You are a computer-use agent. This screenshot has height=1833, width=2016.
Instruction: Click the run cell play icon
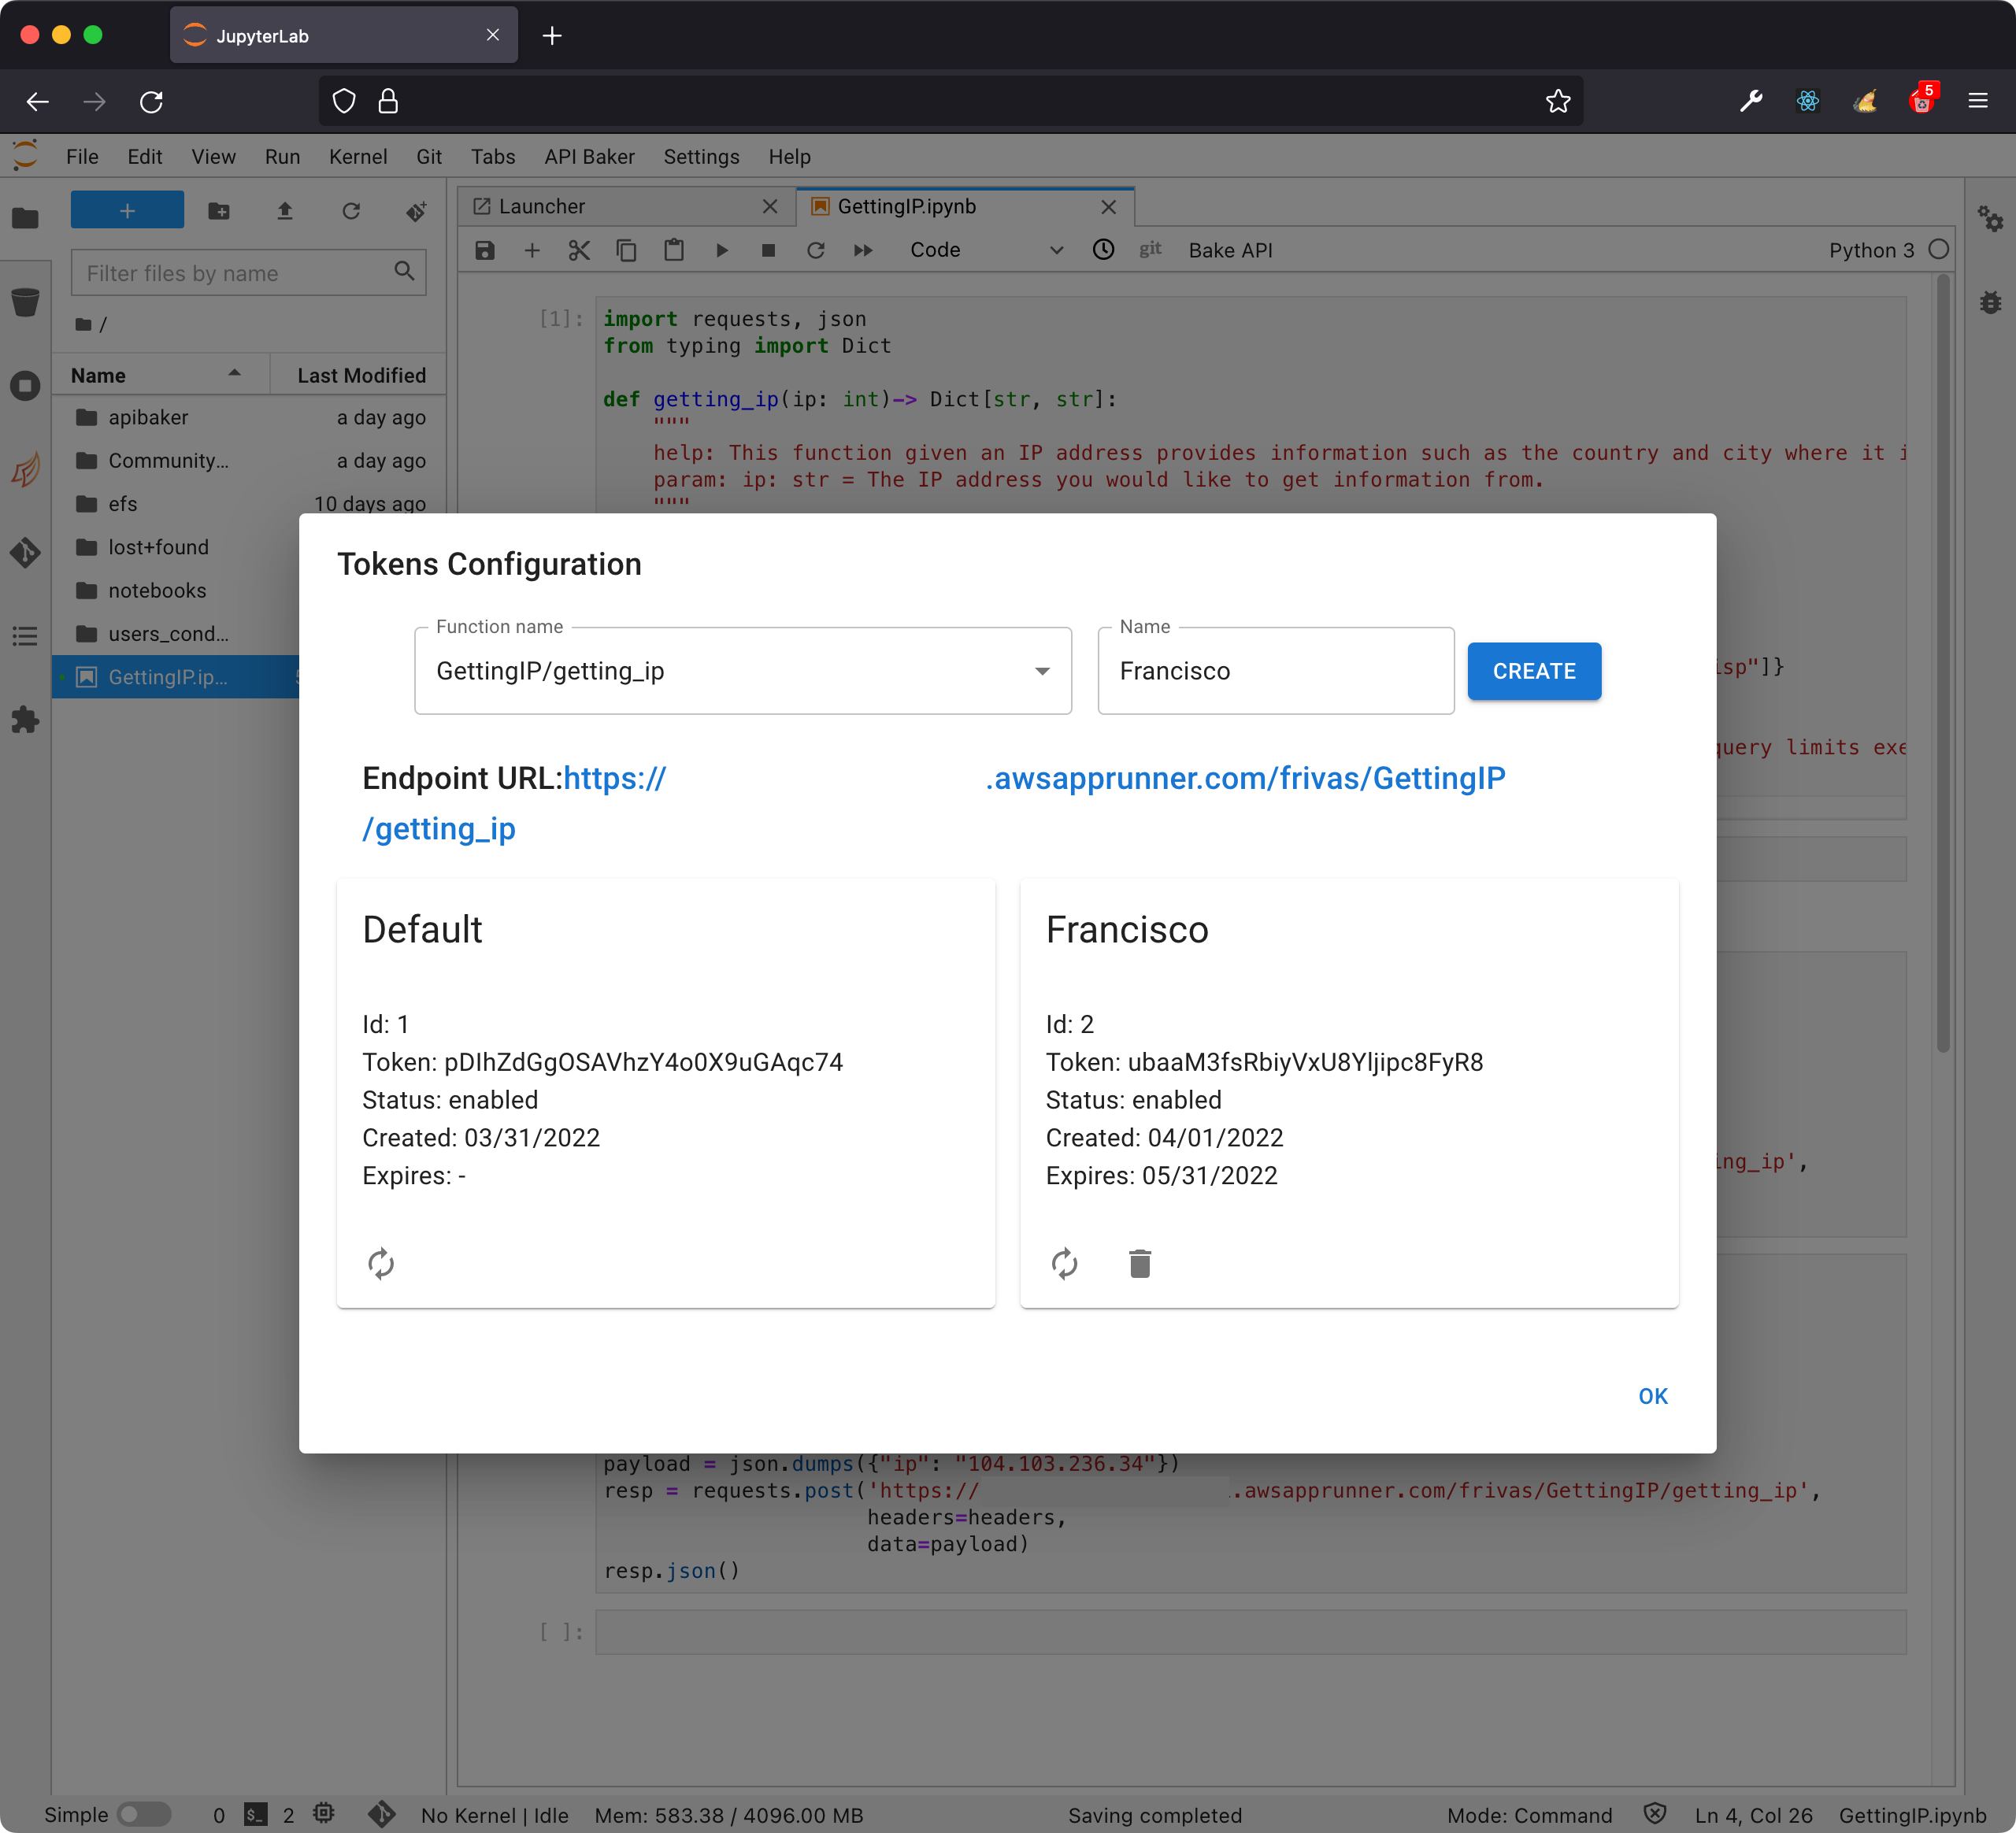pyautogui.click(x=721, y=250)
